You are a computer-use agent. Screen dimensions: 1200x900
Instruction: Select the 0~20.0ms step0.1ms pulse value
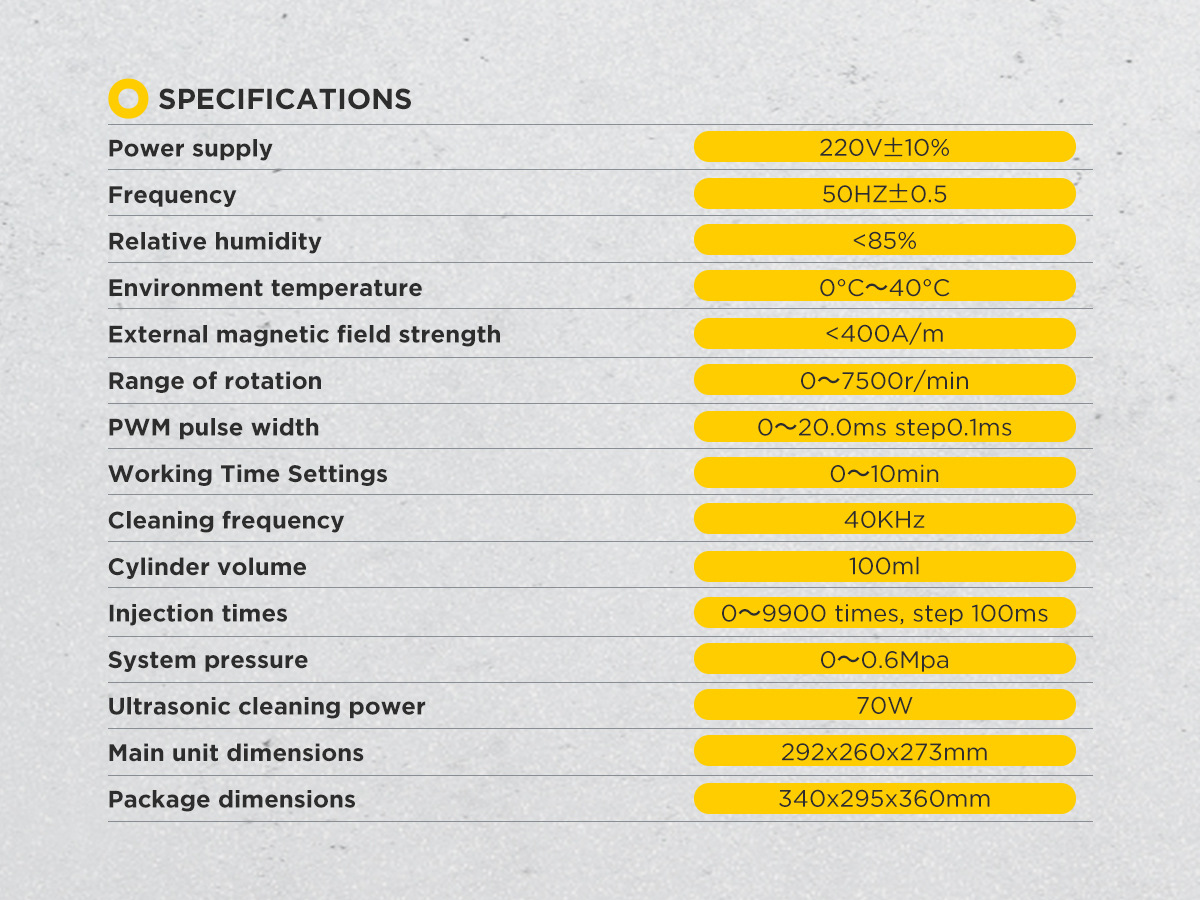point(884,428)
